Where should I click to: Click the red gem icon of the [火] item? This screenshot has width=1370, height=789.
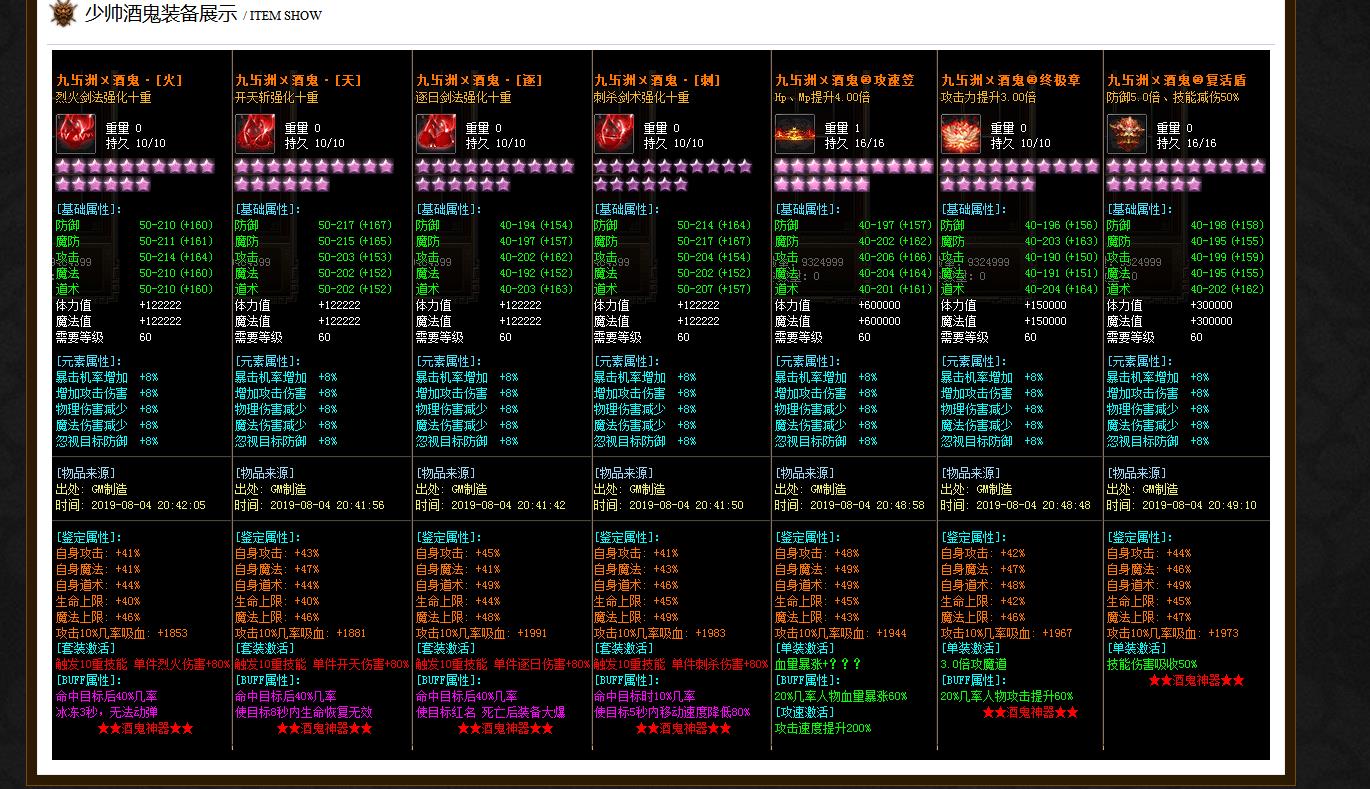pos(76,135)
